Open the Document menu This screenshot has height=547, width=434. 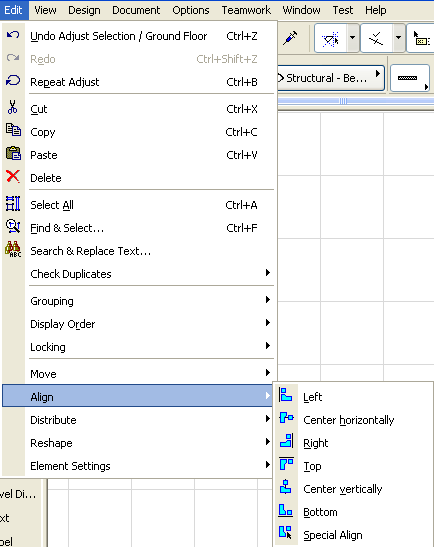(136, 10)
